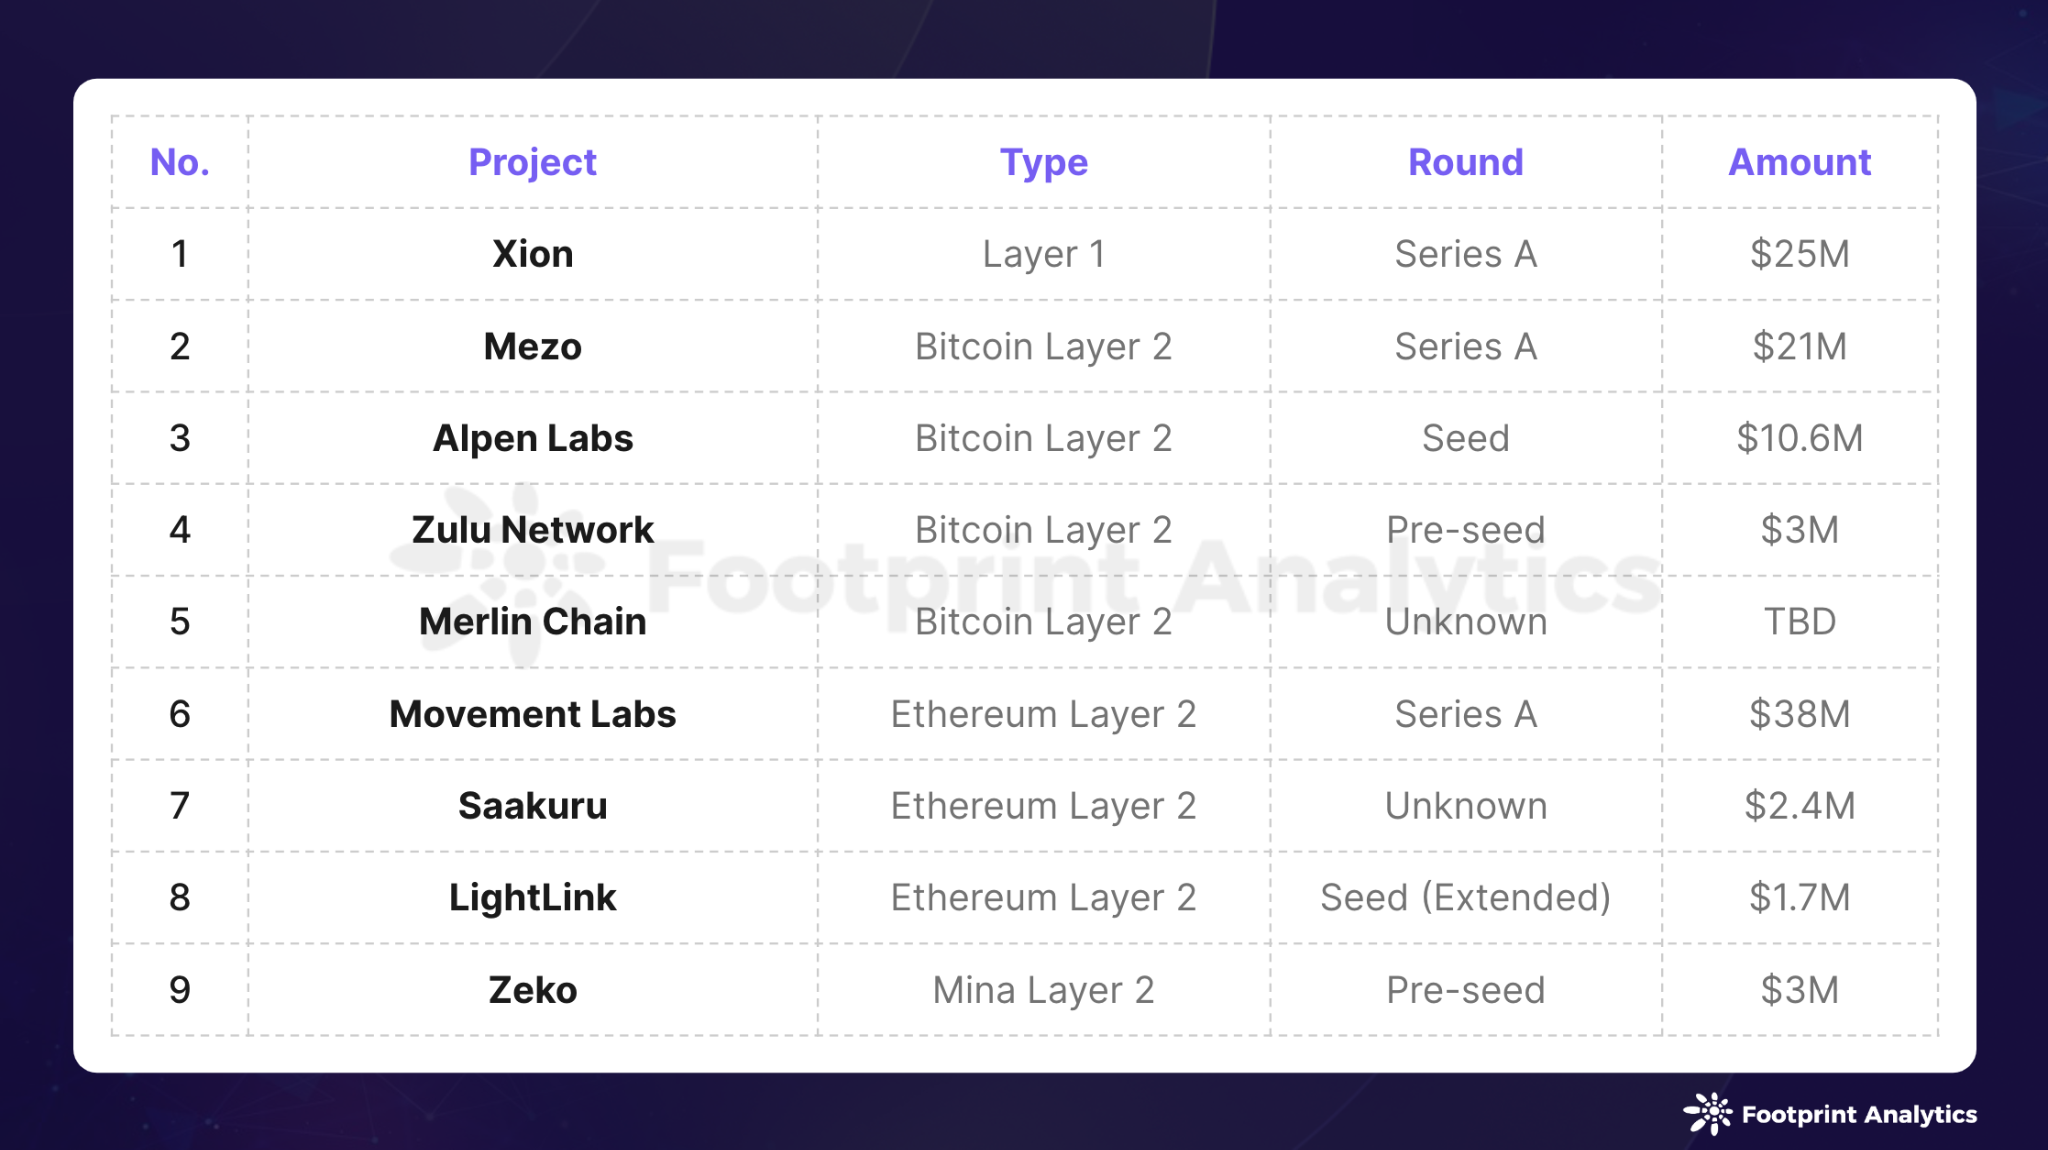Viewport: 2048px width, 1150px height.
Task: Open the Mezo project entry
Action: click(x=532, y=346)
